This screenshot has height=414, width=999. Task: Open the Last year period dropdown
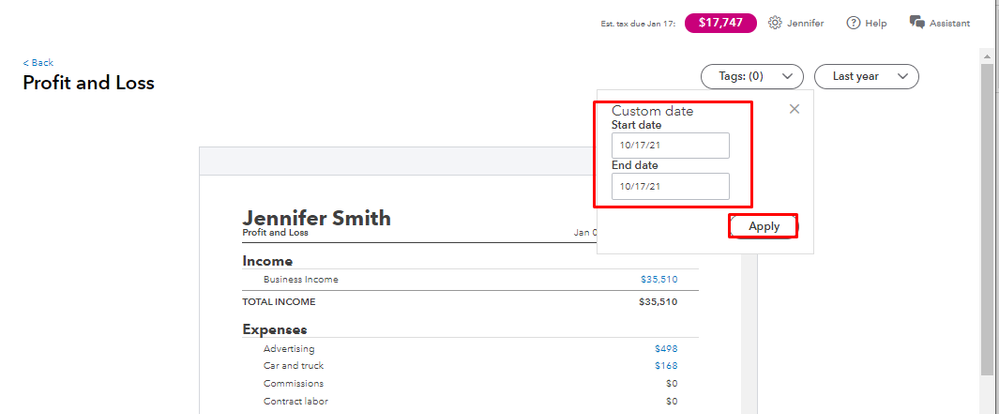[866, 76]
